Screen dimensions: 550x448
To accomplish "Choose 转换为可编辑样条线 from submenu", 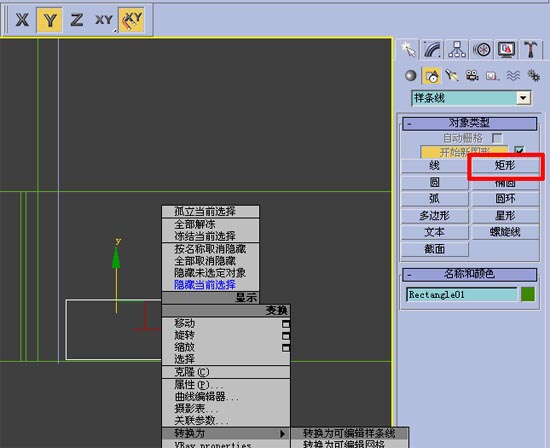I will (349, 433).
